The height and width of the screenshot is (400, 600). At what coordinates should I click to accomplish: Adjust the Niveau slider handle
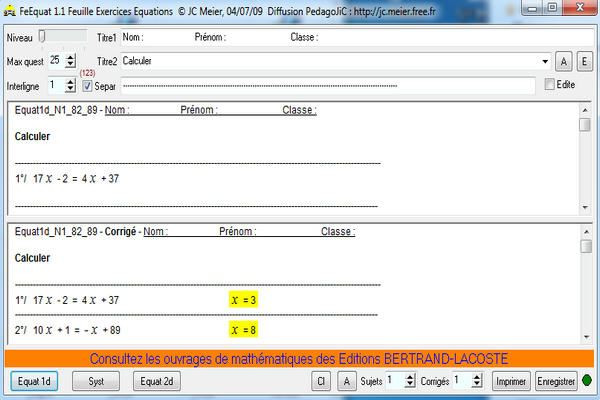42,37
